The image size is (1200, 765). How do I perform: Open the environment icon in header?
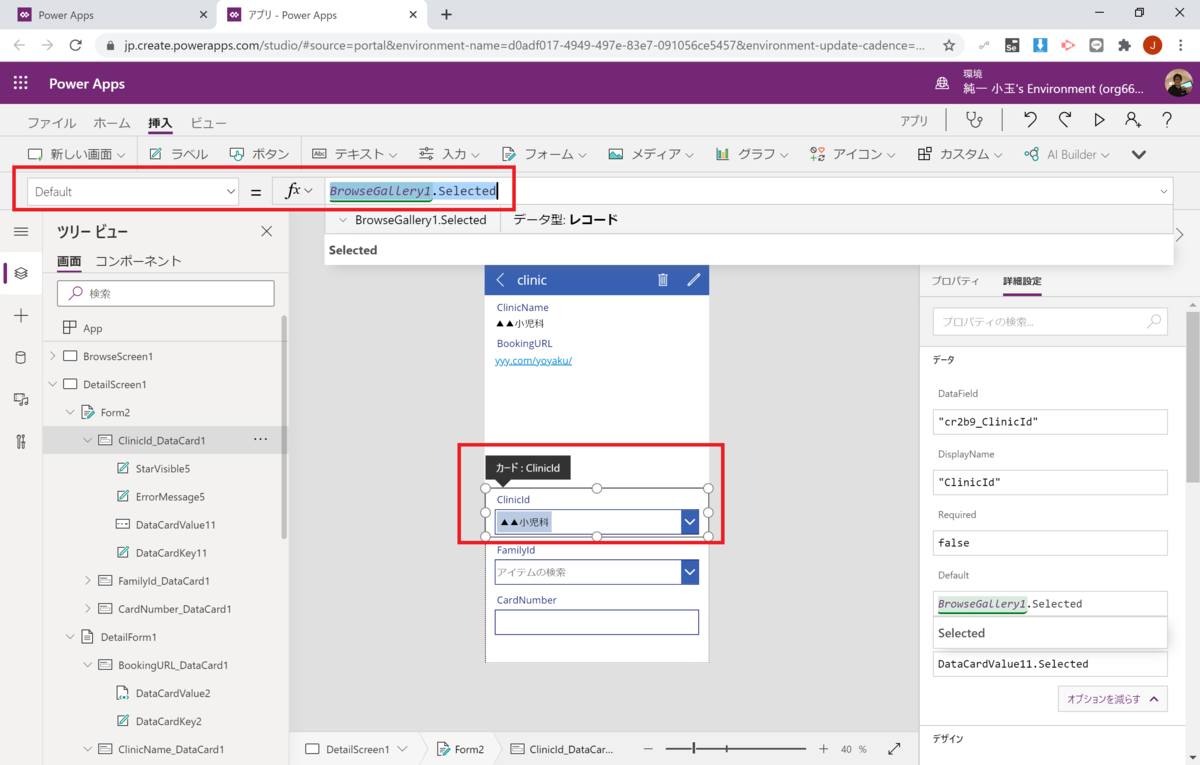click(942, 84)
